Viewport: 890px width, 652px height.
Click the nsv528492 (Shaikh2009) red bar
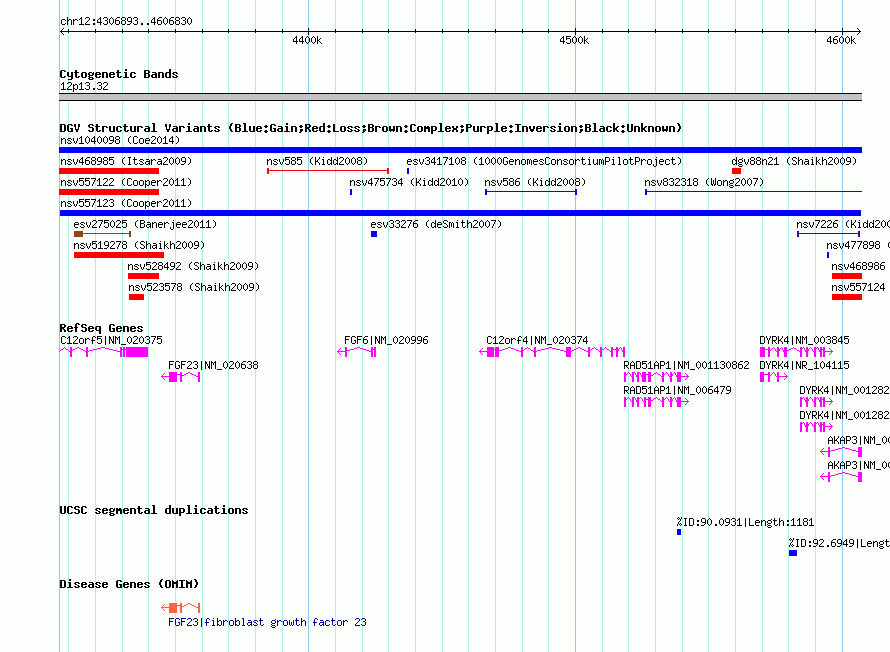coord(143,276)
